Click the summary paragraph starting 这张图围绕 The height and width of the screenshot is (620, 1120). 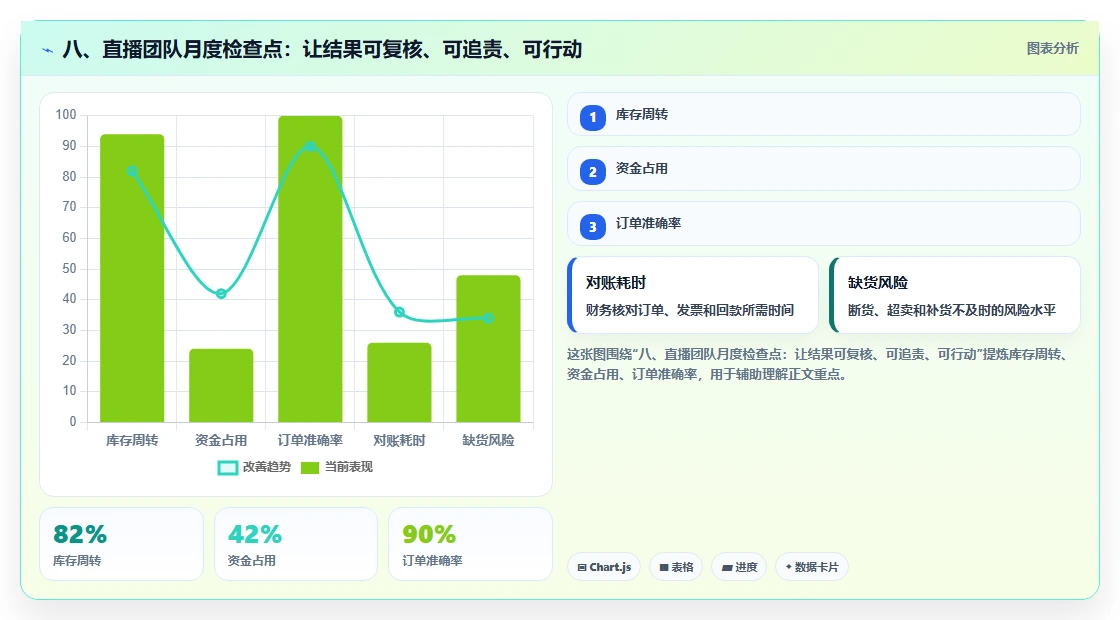pyautogui.click(x=817, y=364)
